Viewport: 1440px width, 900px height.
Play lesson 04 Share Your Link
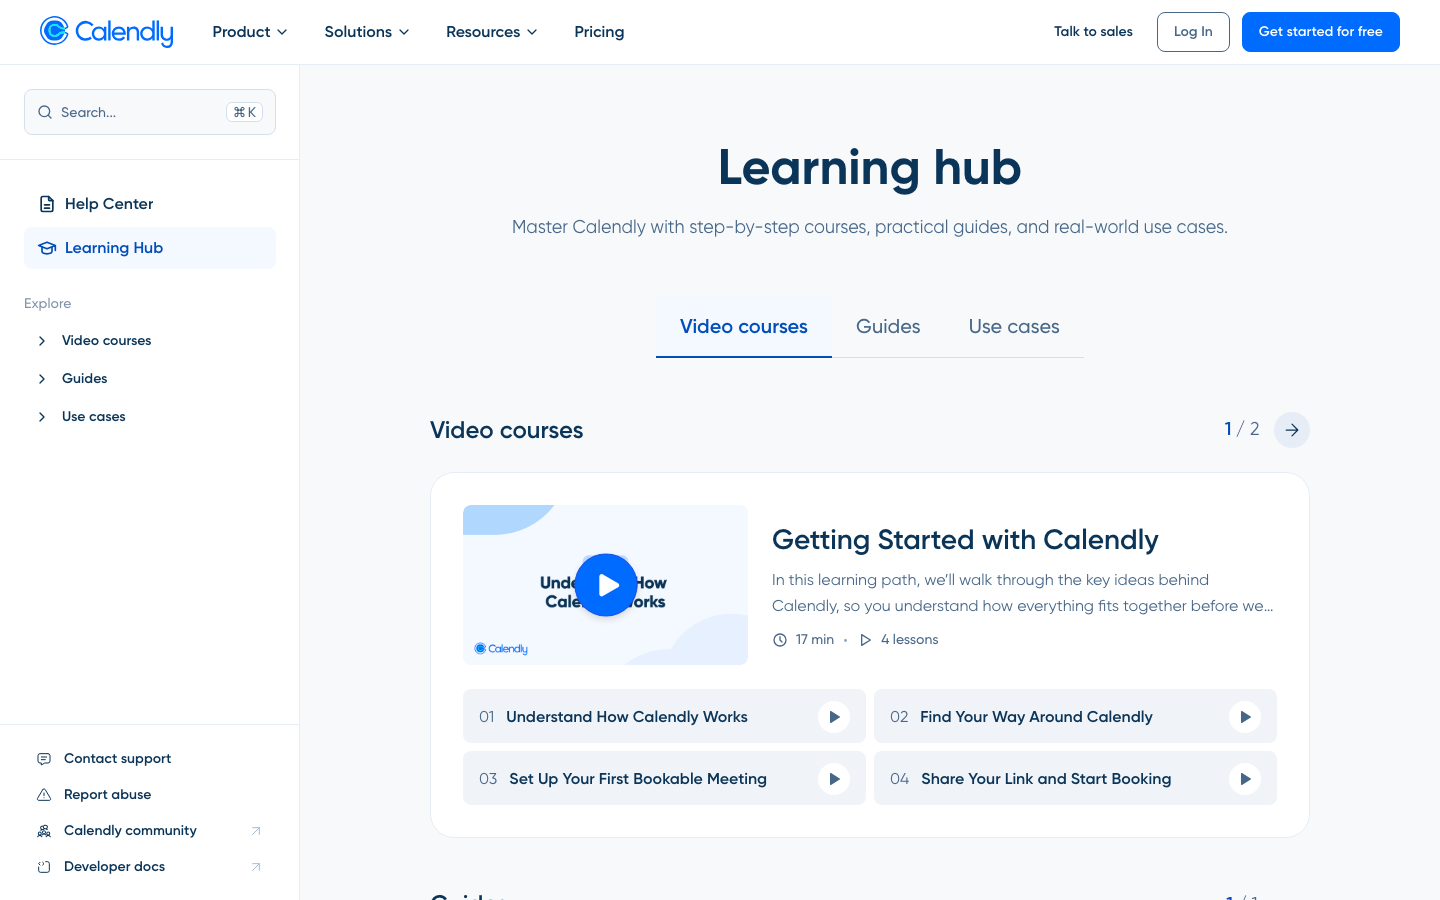pyautogui.click(x=1245, y=779)
